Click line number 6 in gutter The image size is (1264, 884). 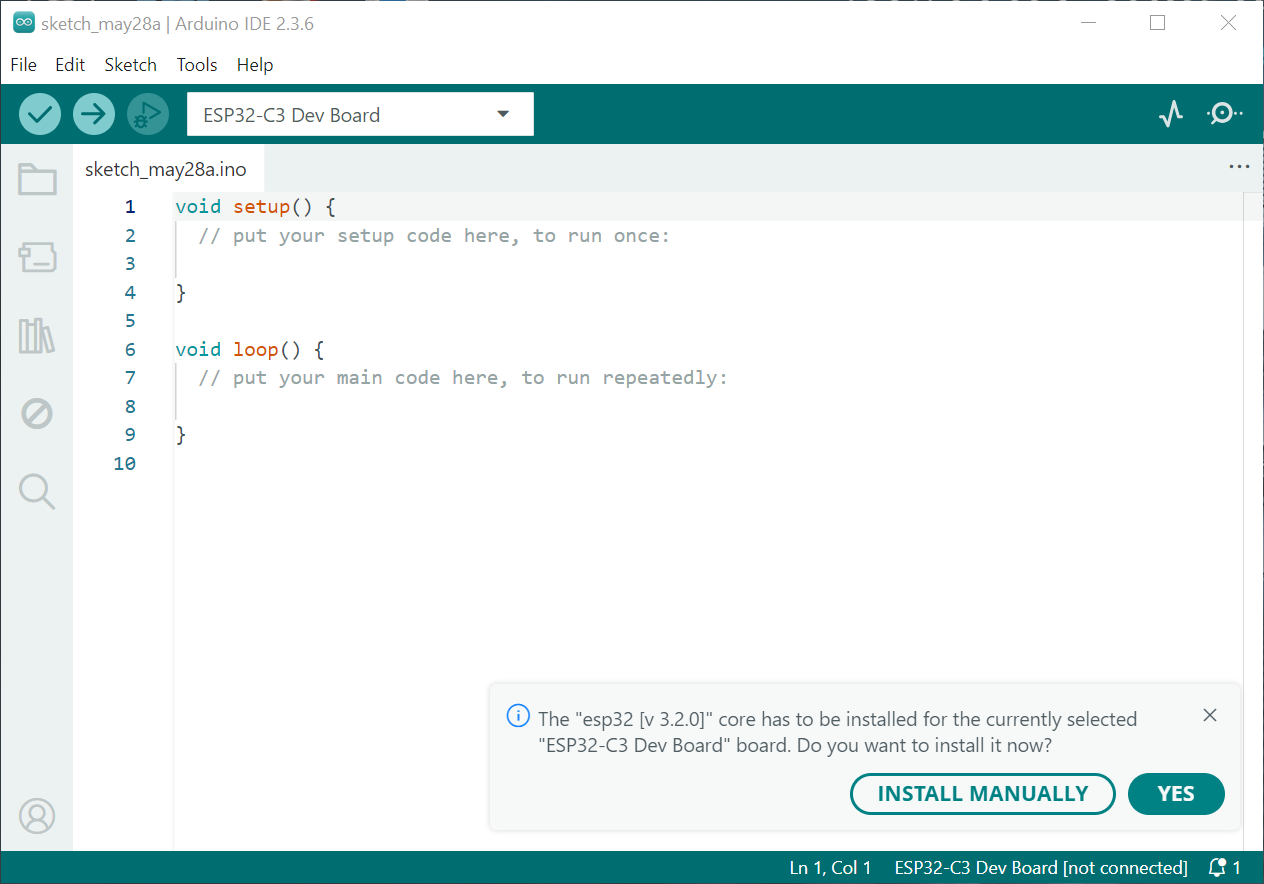coord(130,350)
